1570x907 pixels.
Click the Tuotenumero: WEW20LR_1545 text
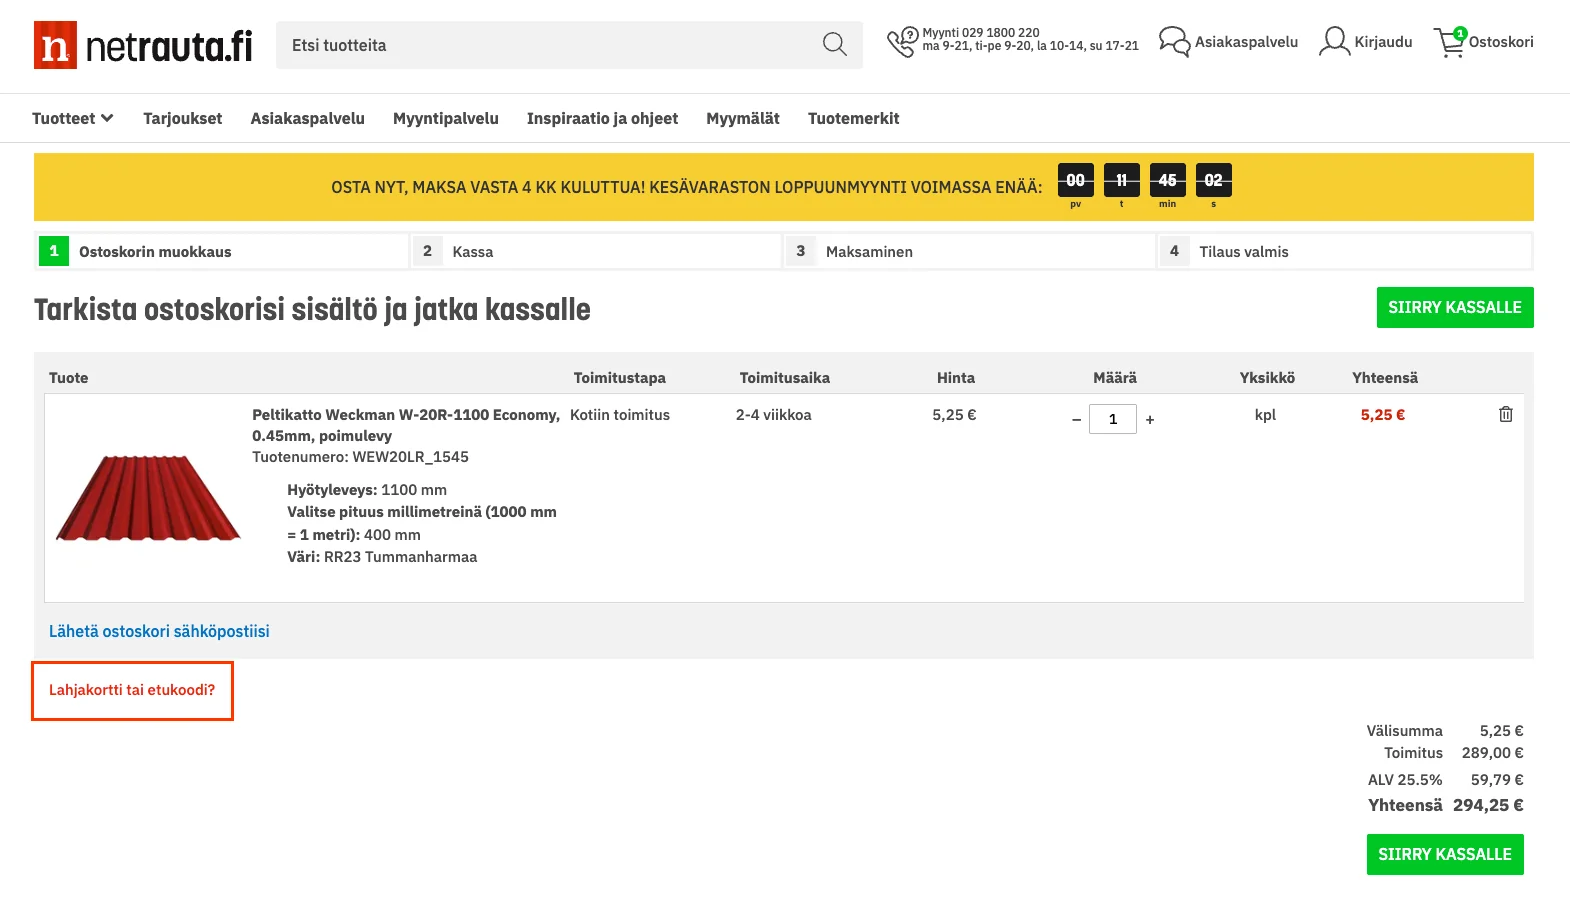coord(360,457)
